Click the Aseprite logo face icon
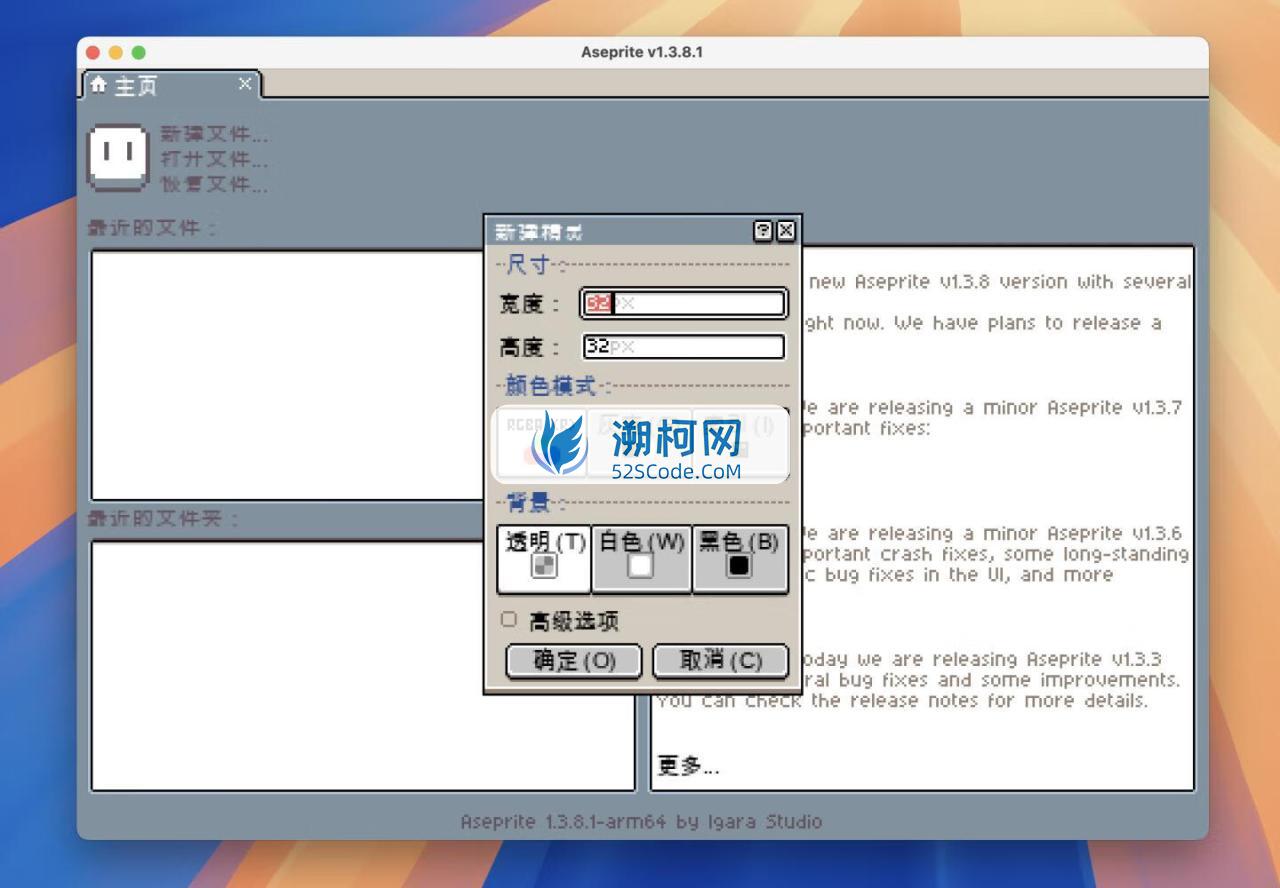 [x=118, y=157]
